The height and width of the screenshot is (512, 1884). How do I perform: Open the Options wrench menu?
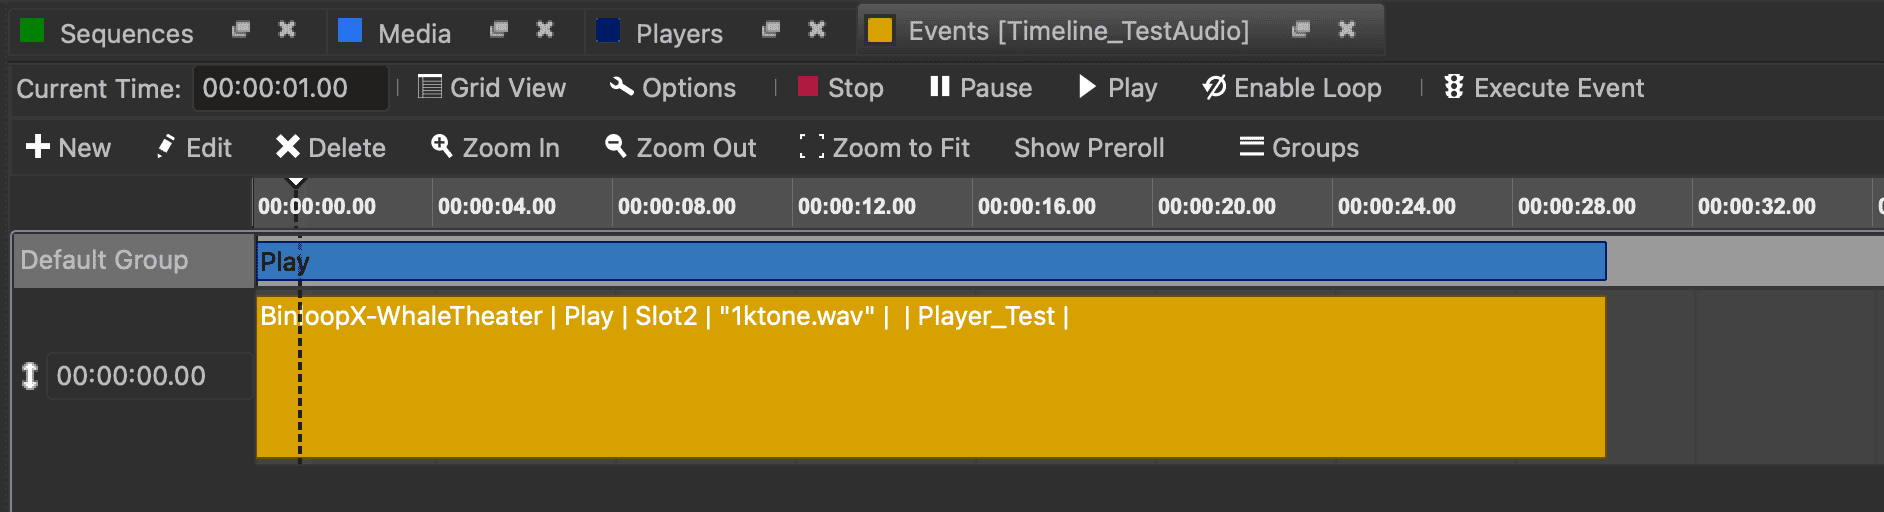[x=673, y=88]
